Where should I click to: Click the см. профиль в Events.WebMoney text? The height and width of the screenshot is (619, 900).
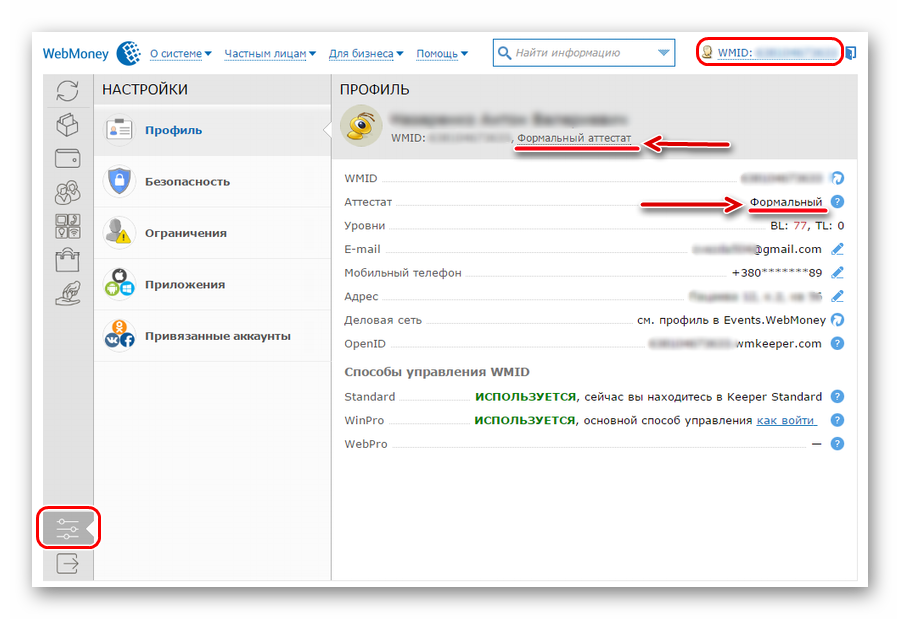click(731, 320)
